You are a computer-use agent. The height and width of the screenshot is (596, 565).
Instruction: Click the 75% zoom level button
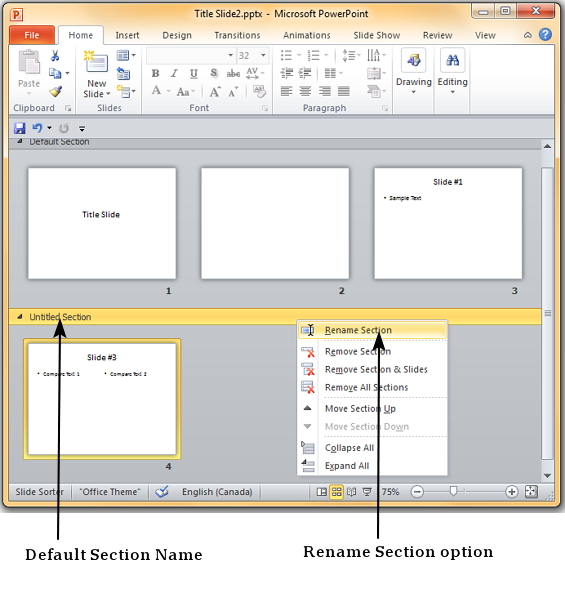click(390, 492)
